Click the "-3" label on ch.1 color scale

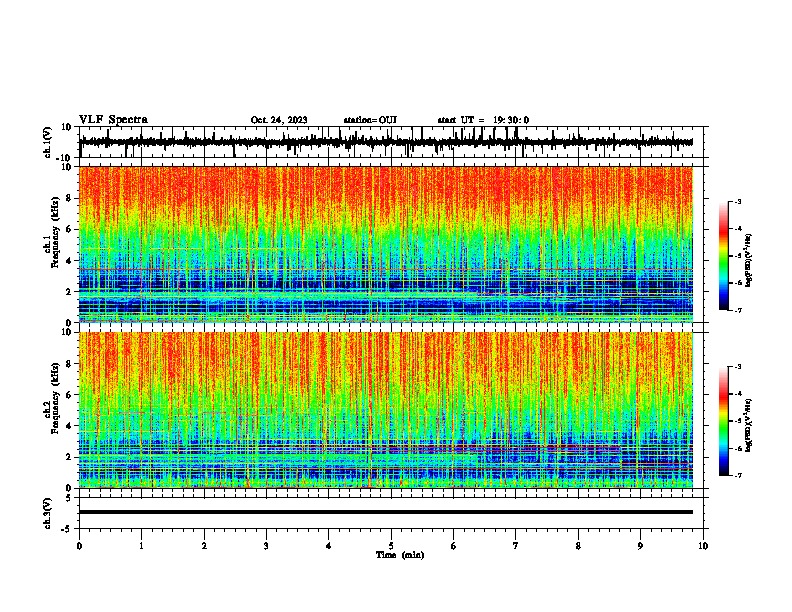(x=737, y=201)
